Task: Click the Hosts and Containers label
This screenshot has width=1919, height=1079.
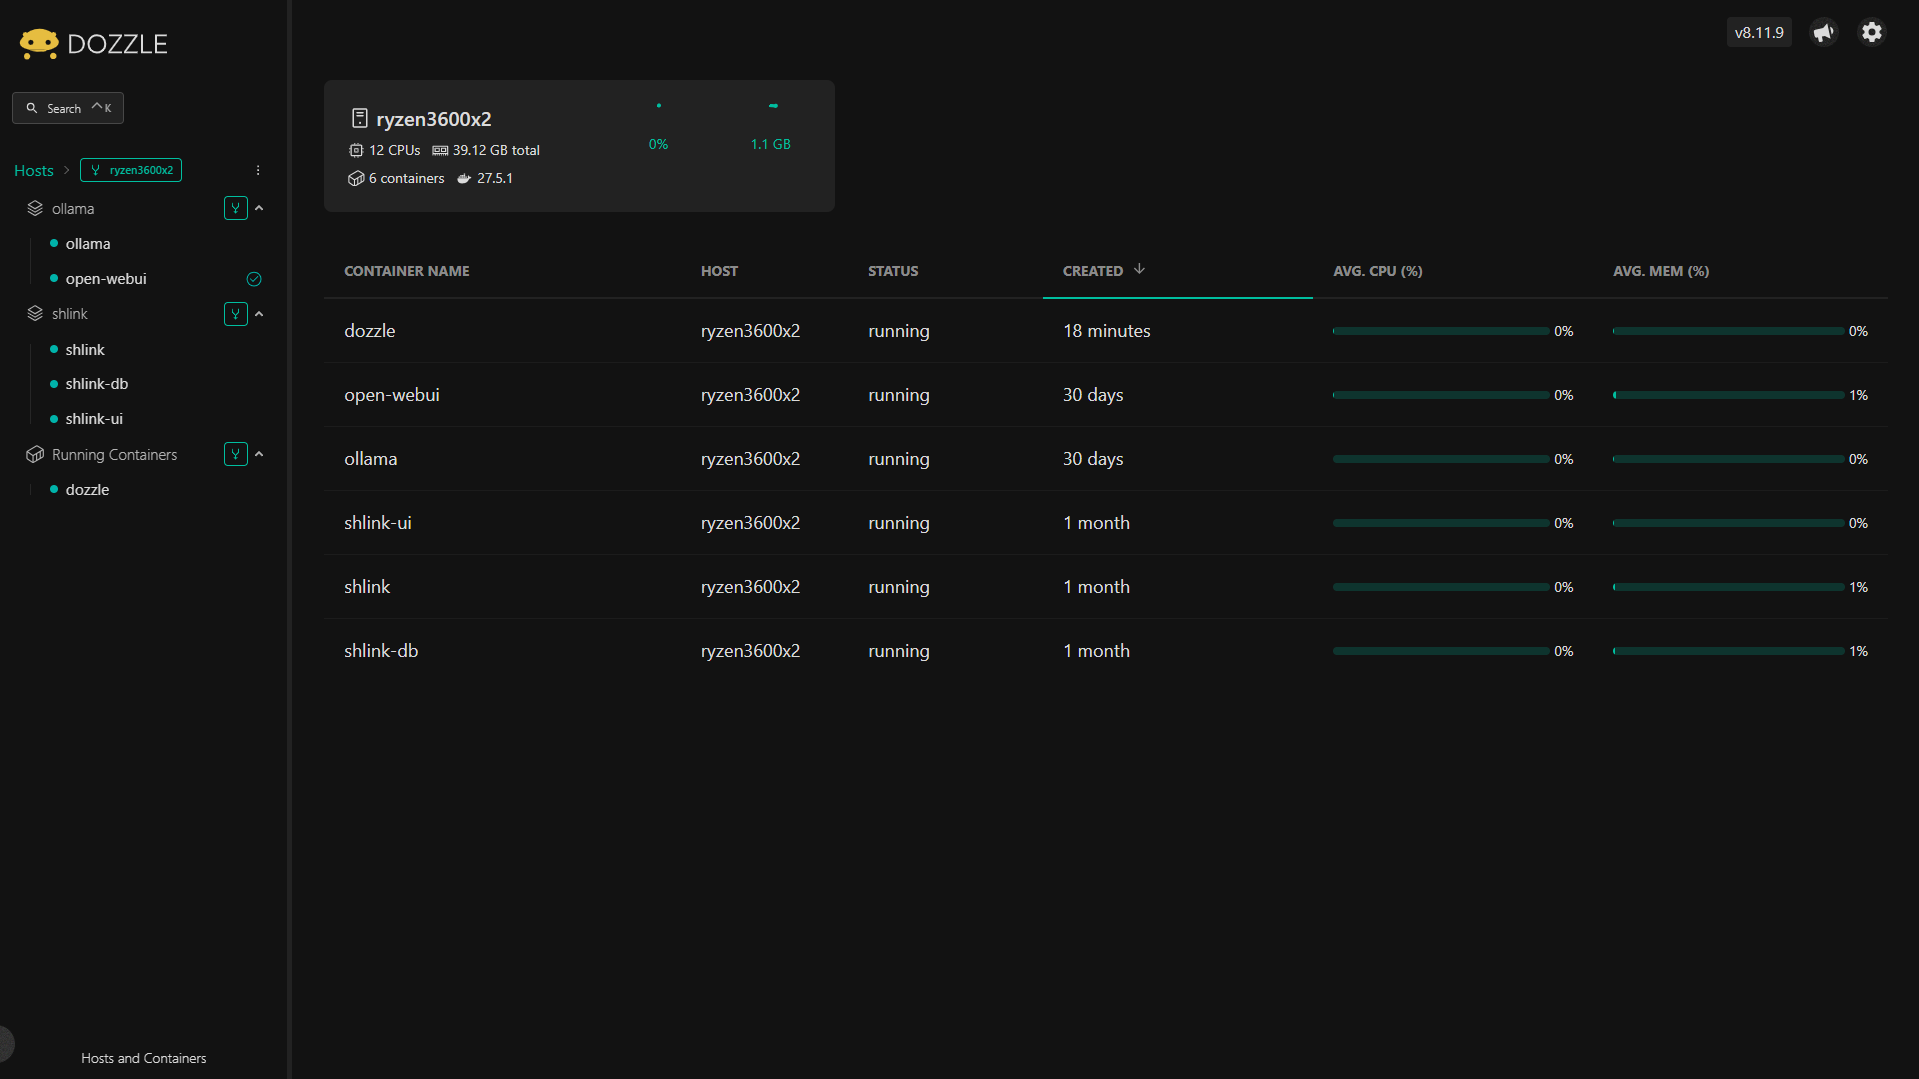Action: tap(144, 1058)
